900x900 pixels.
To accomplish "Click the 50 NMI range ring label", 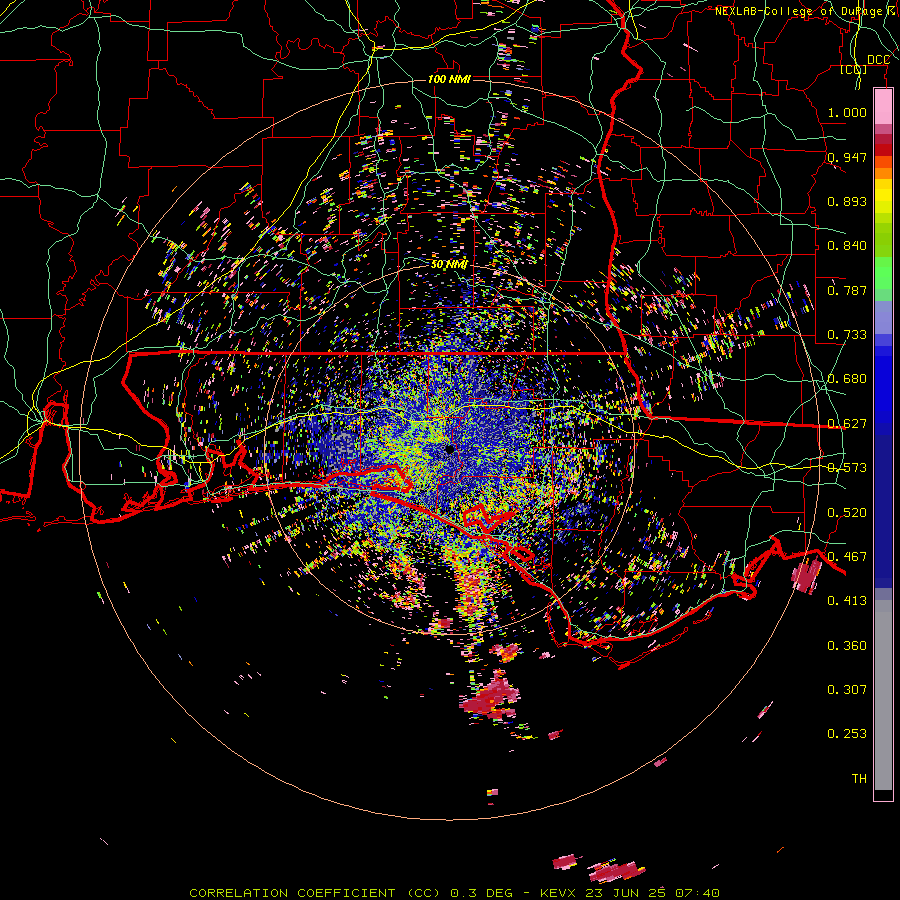I will (449, 264).
